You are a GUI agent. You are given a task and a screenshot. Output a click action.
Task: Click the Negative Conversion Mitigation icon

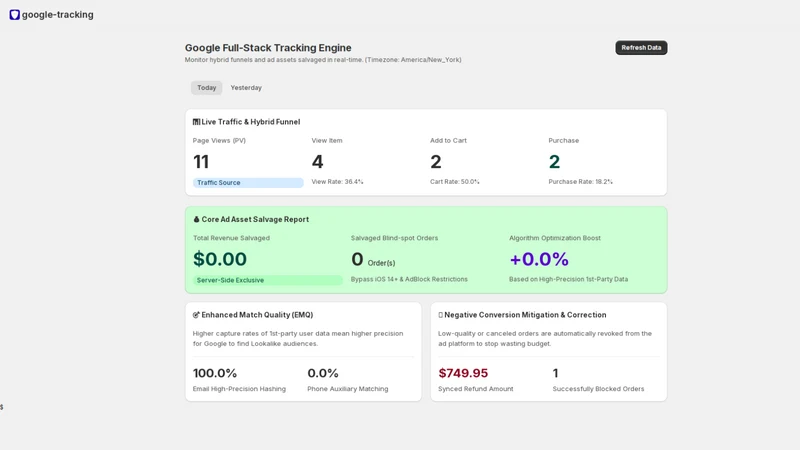[440, 315]
